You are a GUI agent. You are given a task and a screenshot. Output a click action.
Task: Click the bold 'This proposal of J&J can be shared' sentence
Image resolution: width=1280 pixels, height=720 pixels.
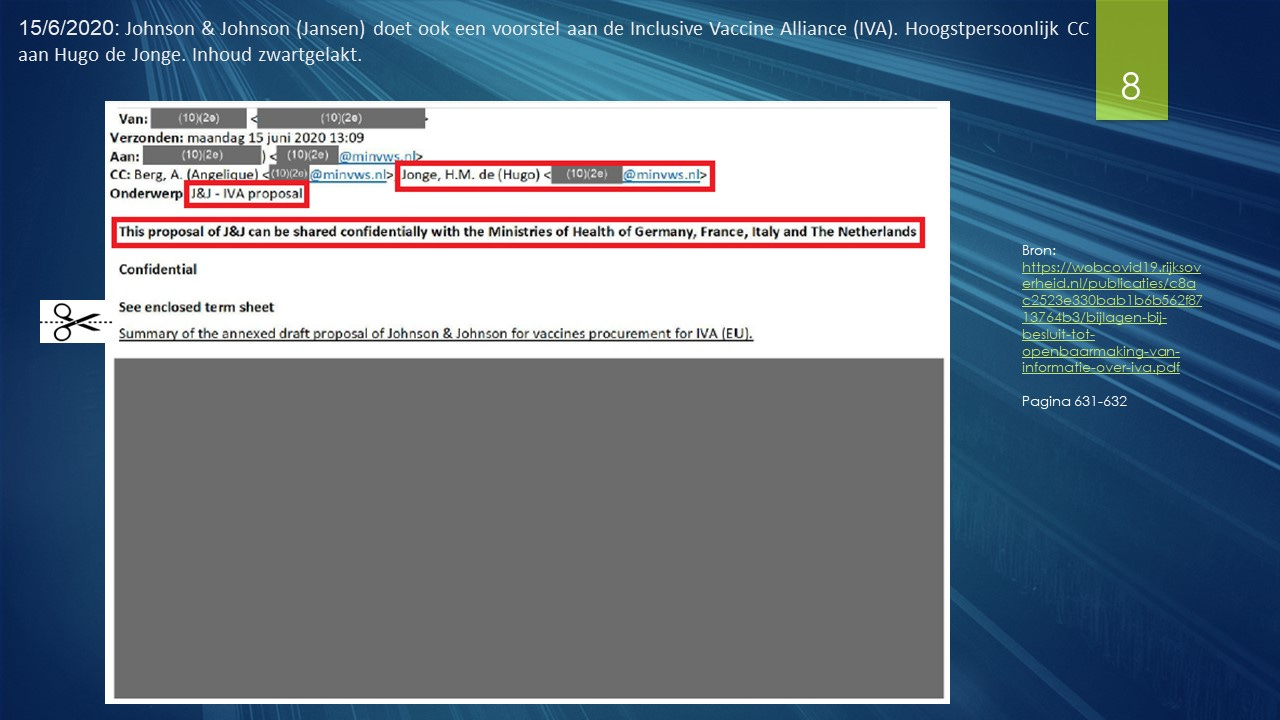tap(517, 232)
